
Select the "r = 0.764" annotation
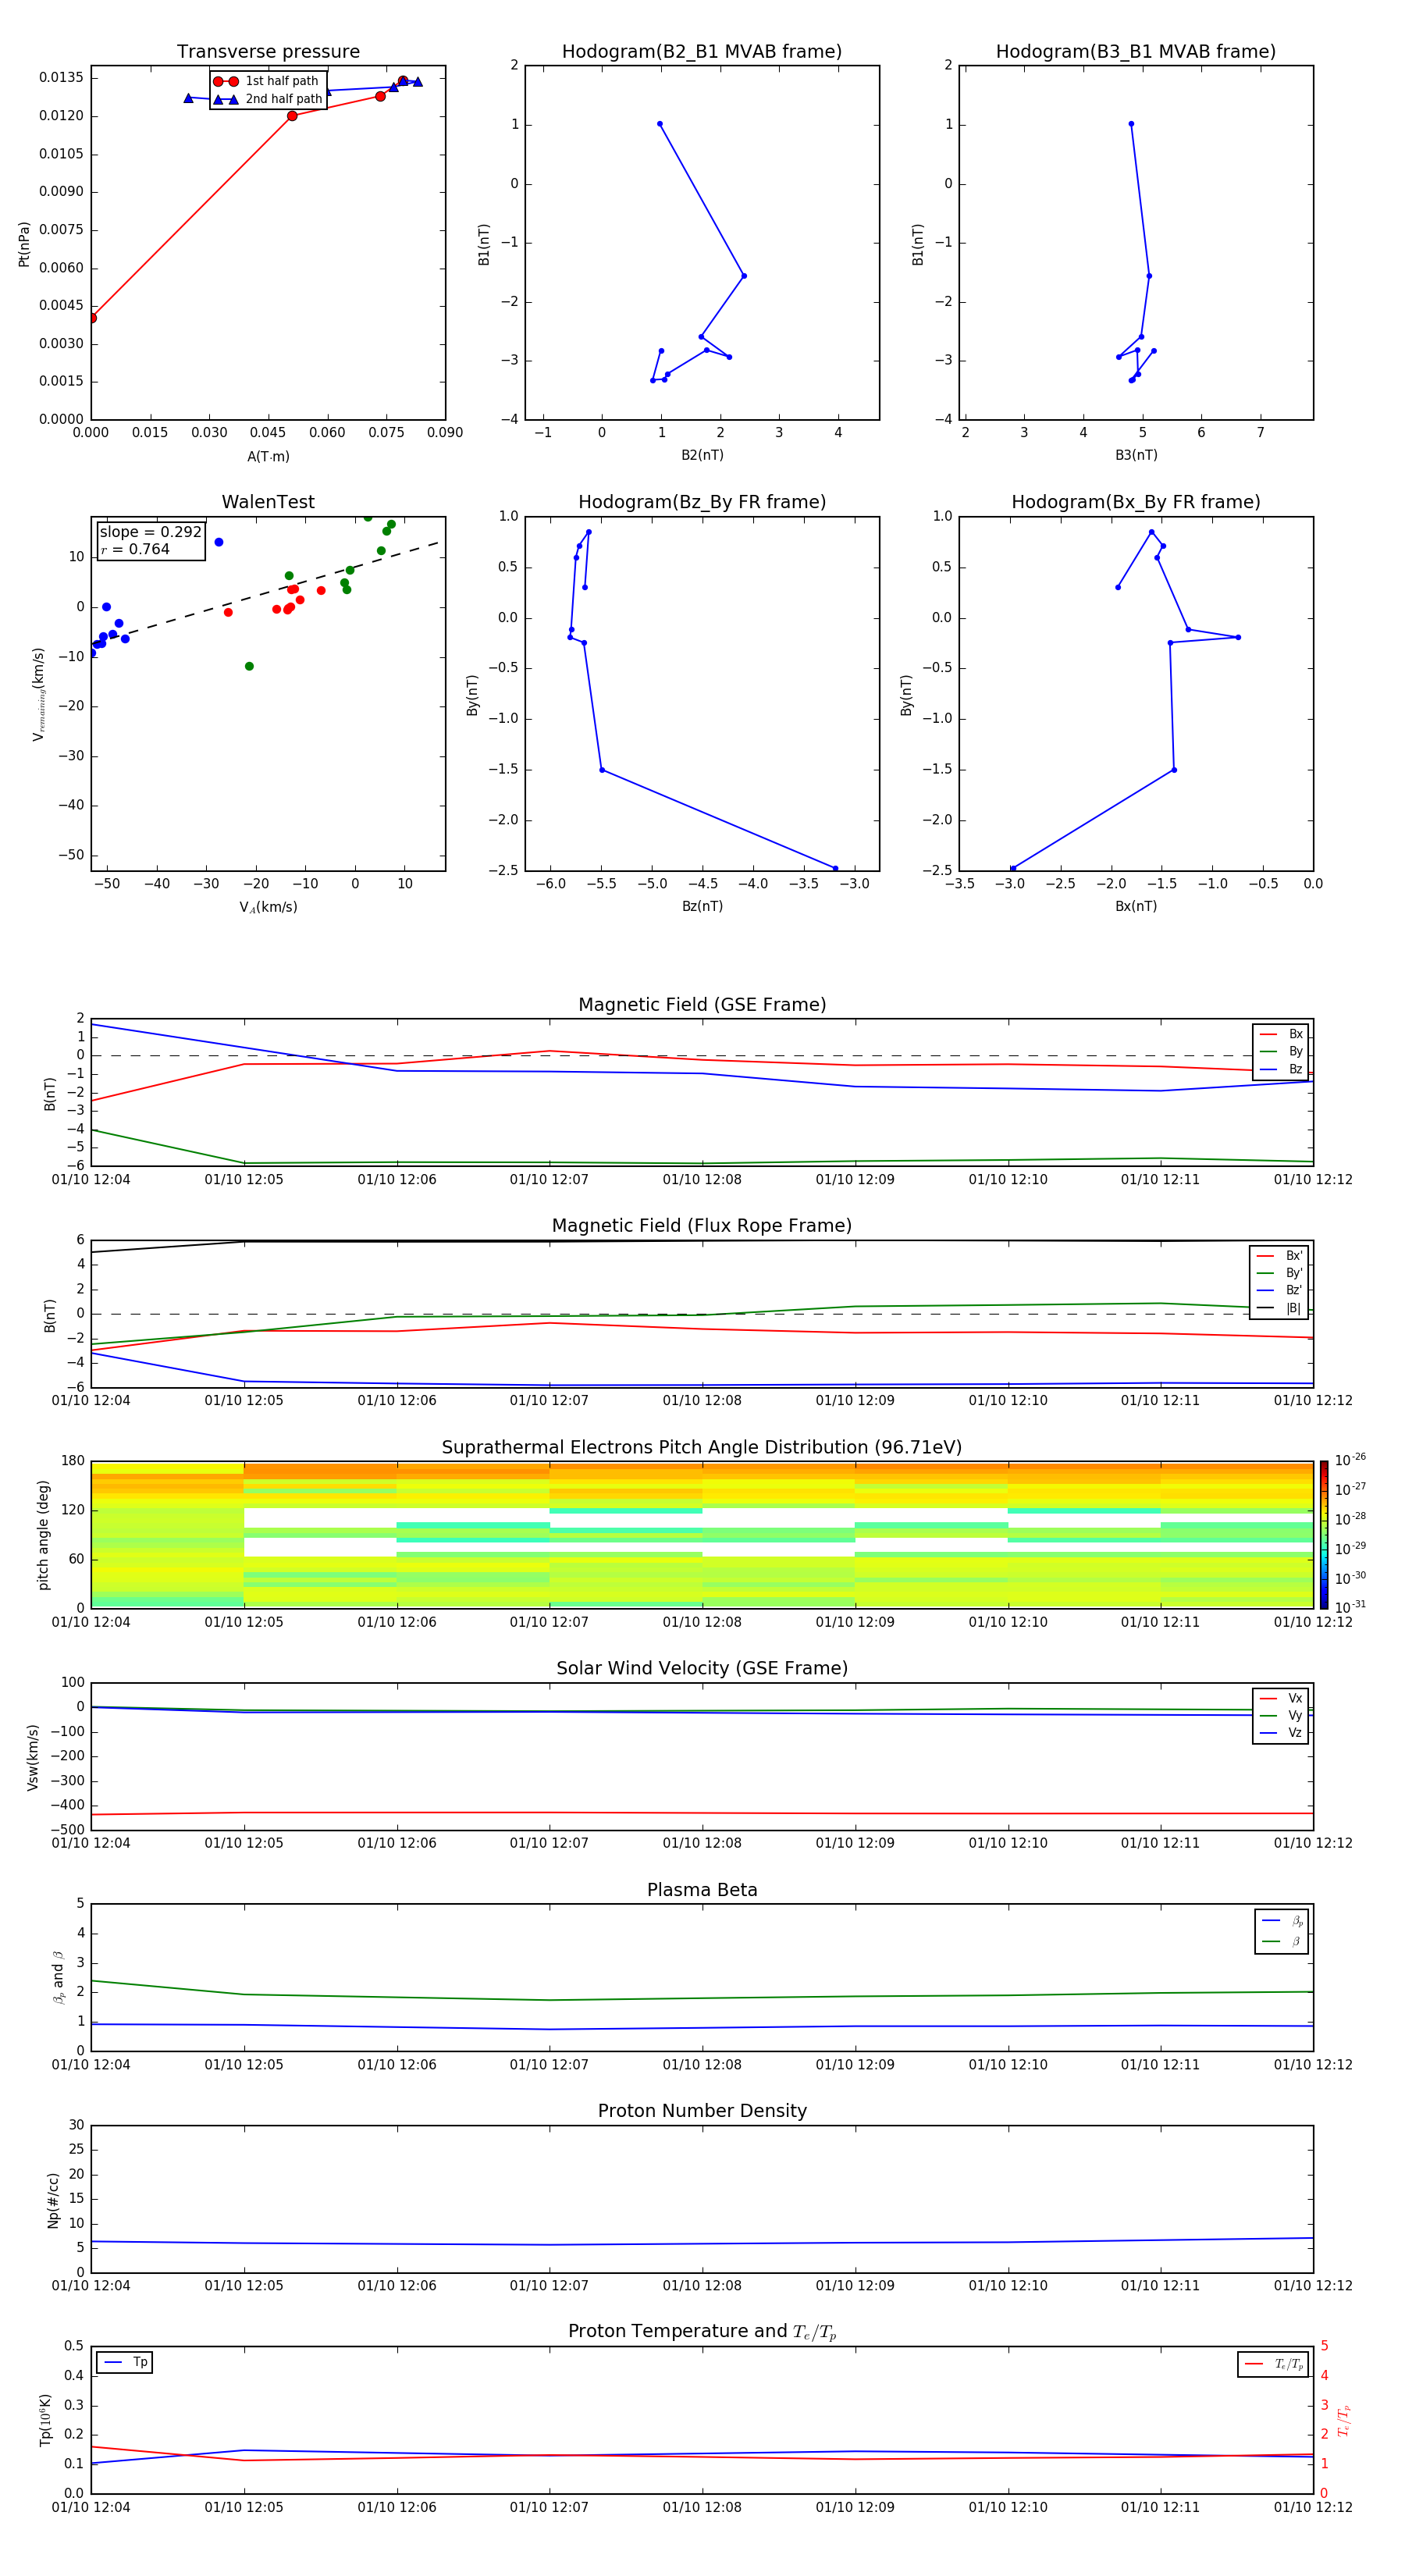point(135,549)
